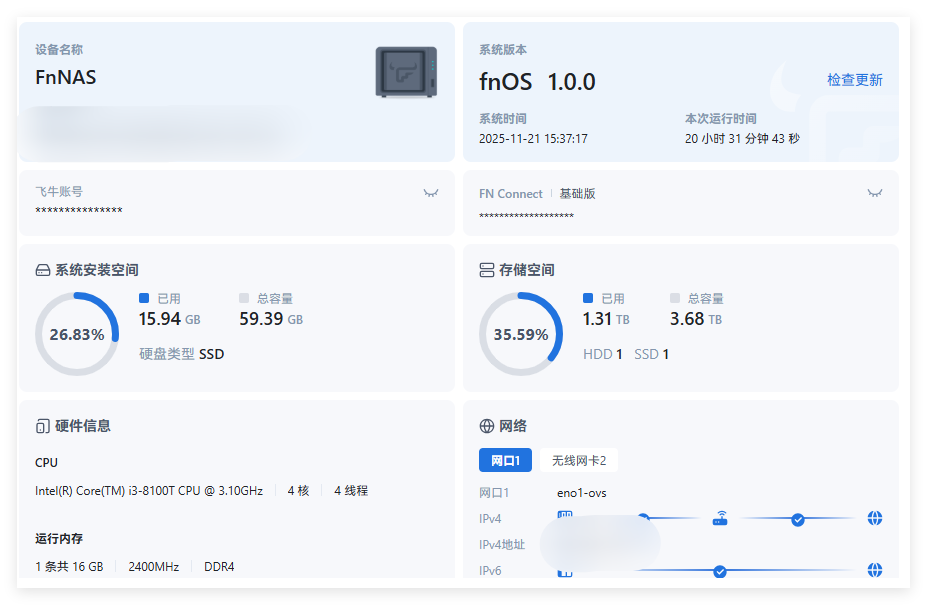927x605 pixels.
Task: Click the 59.39 GB total capacity value
Action: point(271,319)
